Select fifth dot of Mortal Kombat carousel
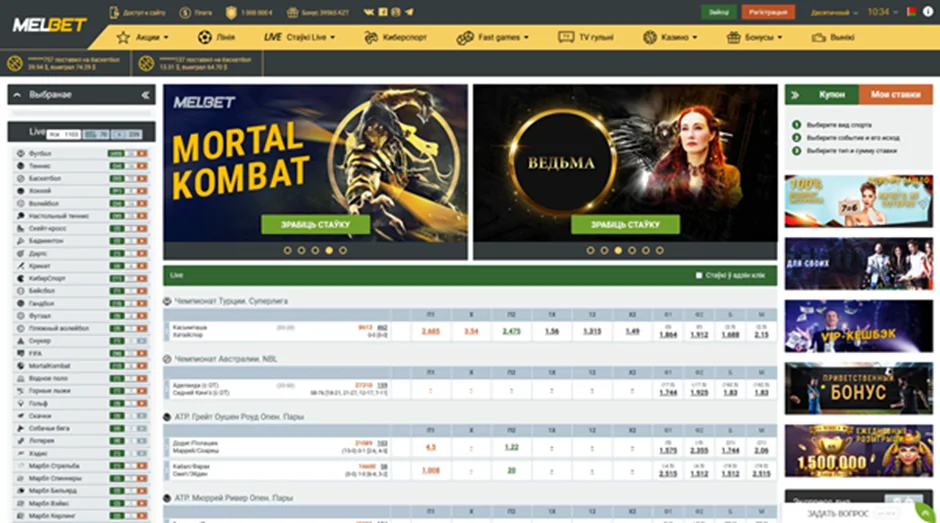 pyautogui.click(x=342, y=250)
